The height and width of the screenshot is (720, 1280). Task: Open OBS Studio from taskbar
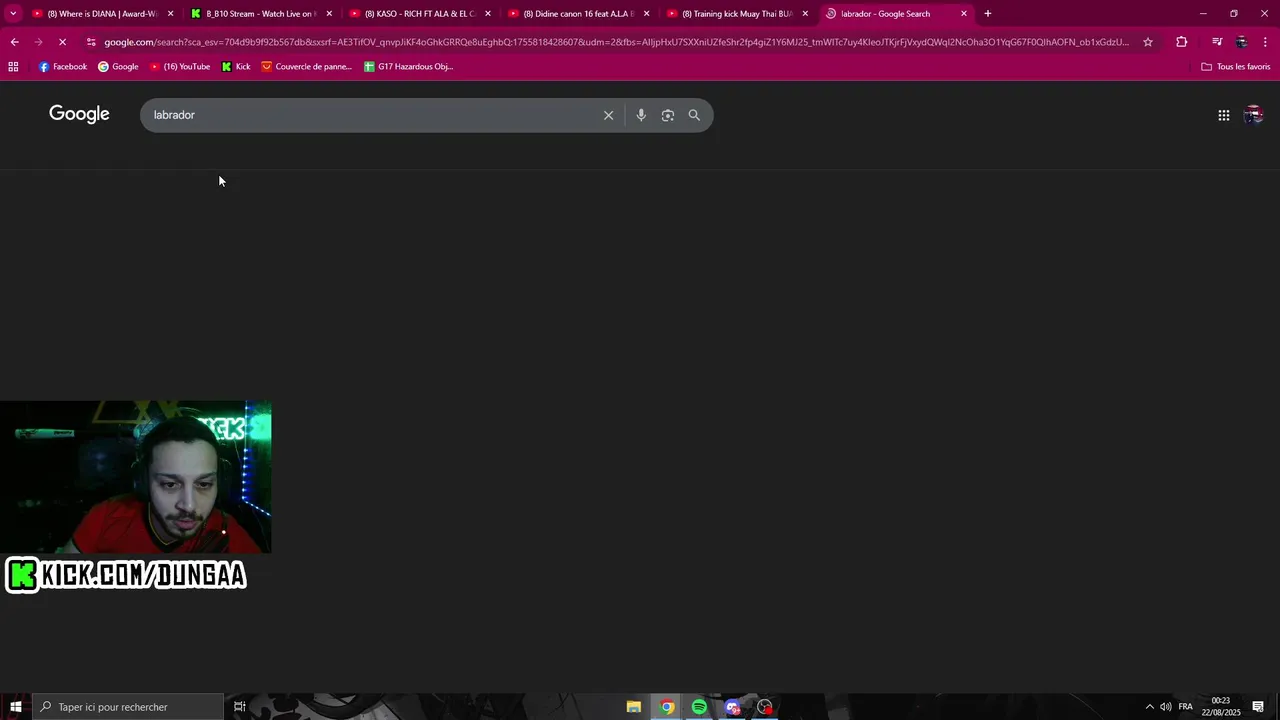765,707
